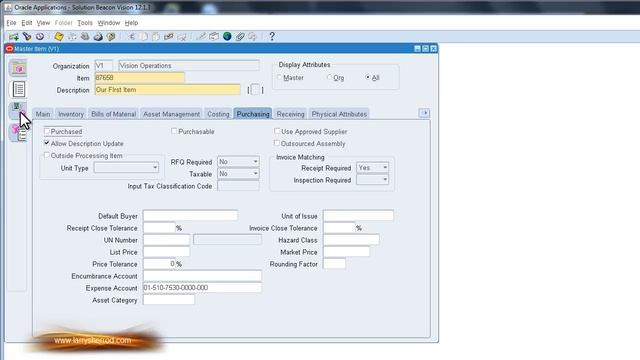Click the Print toolbar icon
This screenshot has height=360, width=640.
[98, 37]
